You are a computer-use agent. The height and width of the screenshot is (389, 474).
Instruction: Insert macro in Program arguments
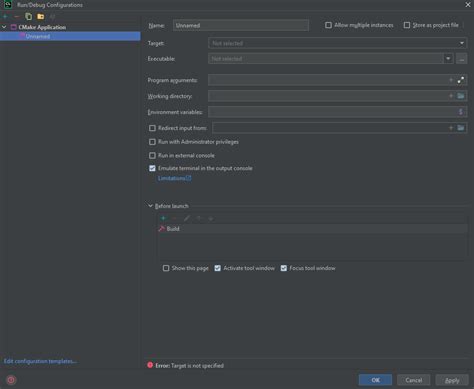point(451,80)
